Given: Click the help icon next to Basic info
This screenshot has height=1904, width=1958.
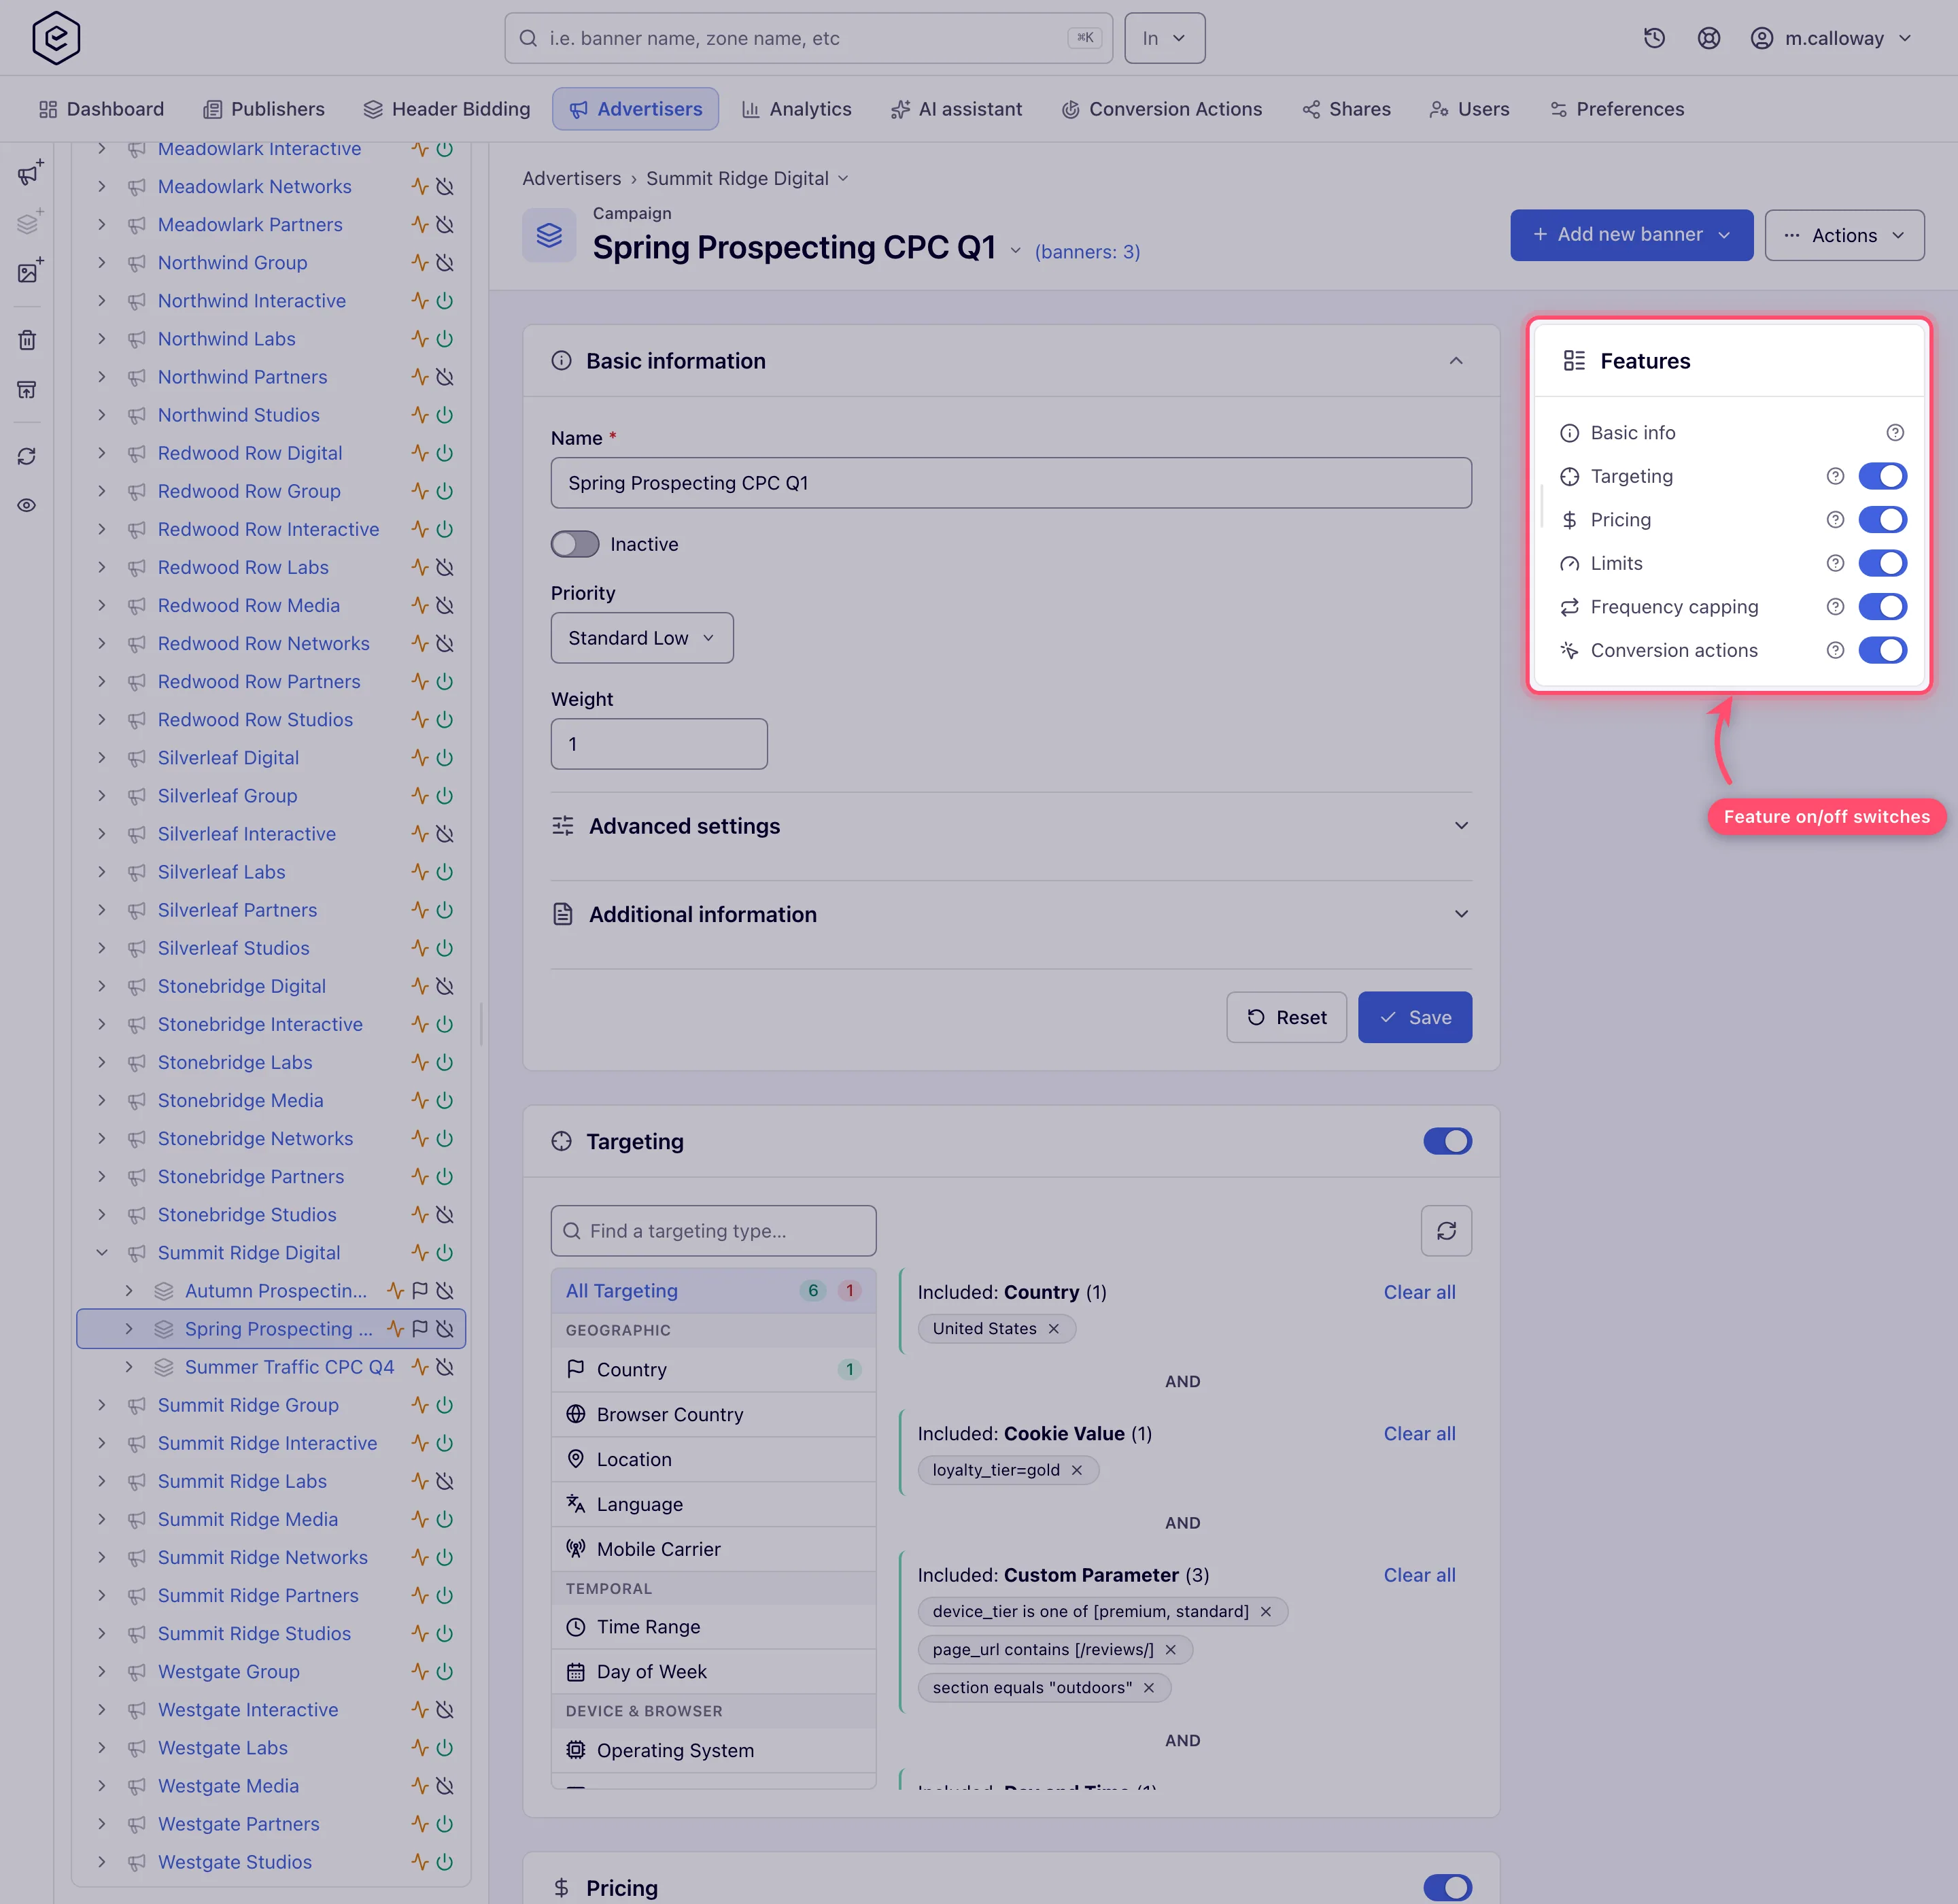Looking at the screenshot, I should pos(1895,433).
